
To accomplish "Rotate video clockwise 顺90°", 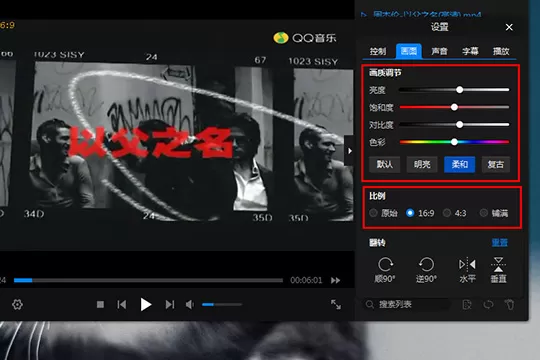I will pos(385,270).
